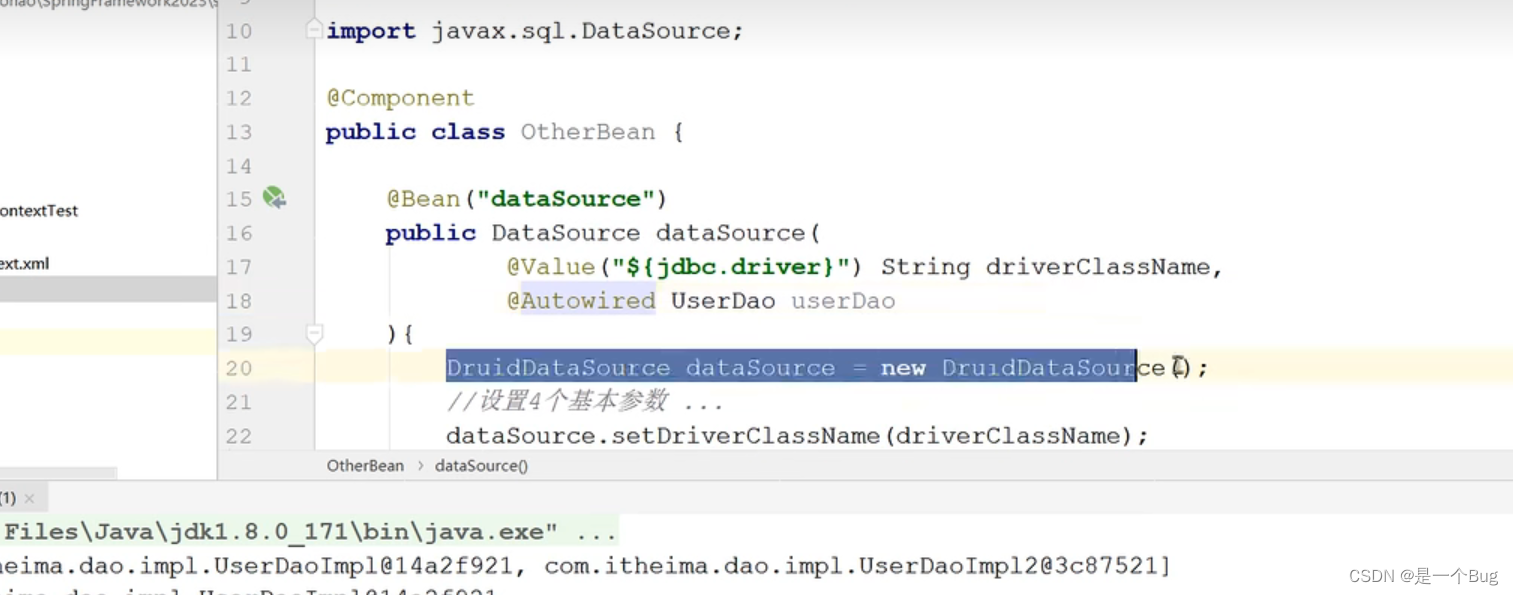Click the highlighted DruidDataSource declaration on line 20
The width and height of the screenshot is (1513, 595).
[791, 368]
